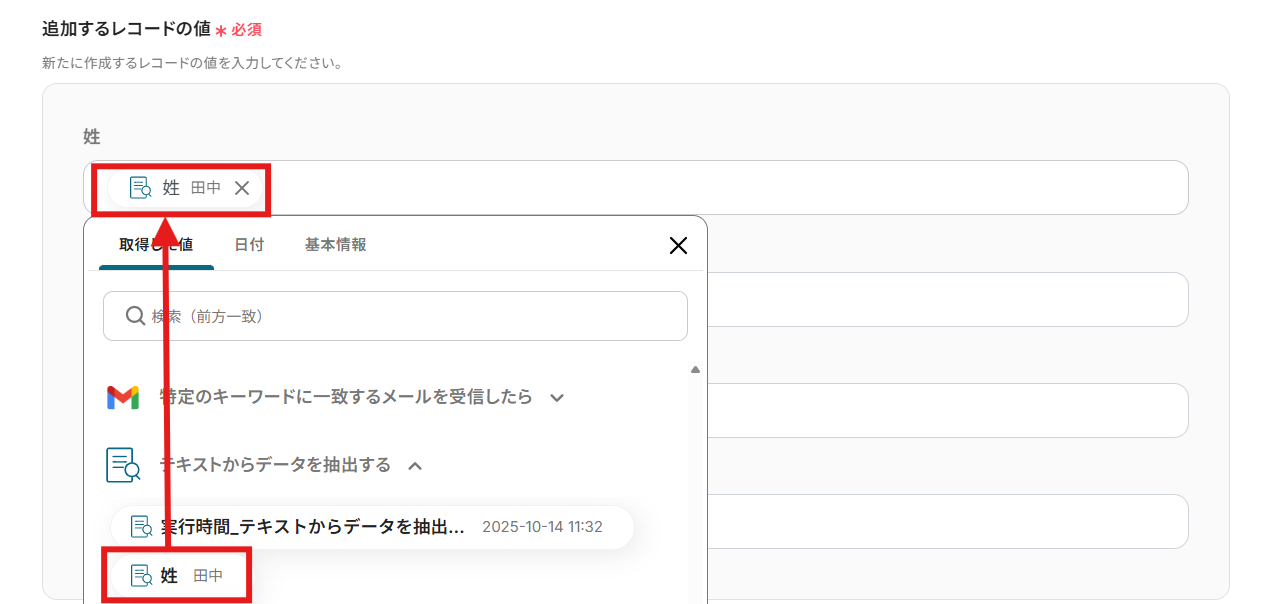The height and width of the screenshot is (604, 1263).
Task: Expand the Gmail trigger section chevron
Action: [x=557, y=398]
